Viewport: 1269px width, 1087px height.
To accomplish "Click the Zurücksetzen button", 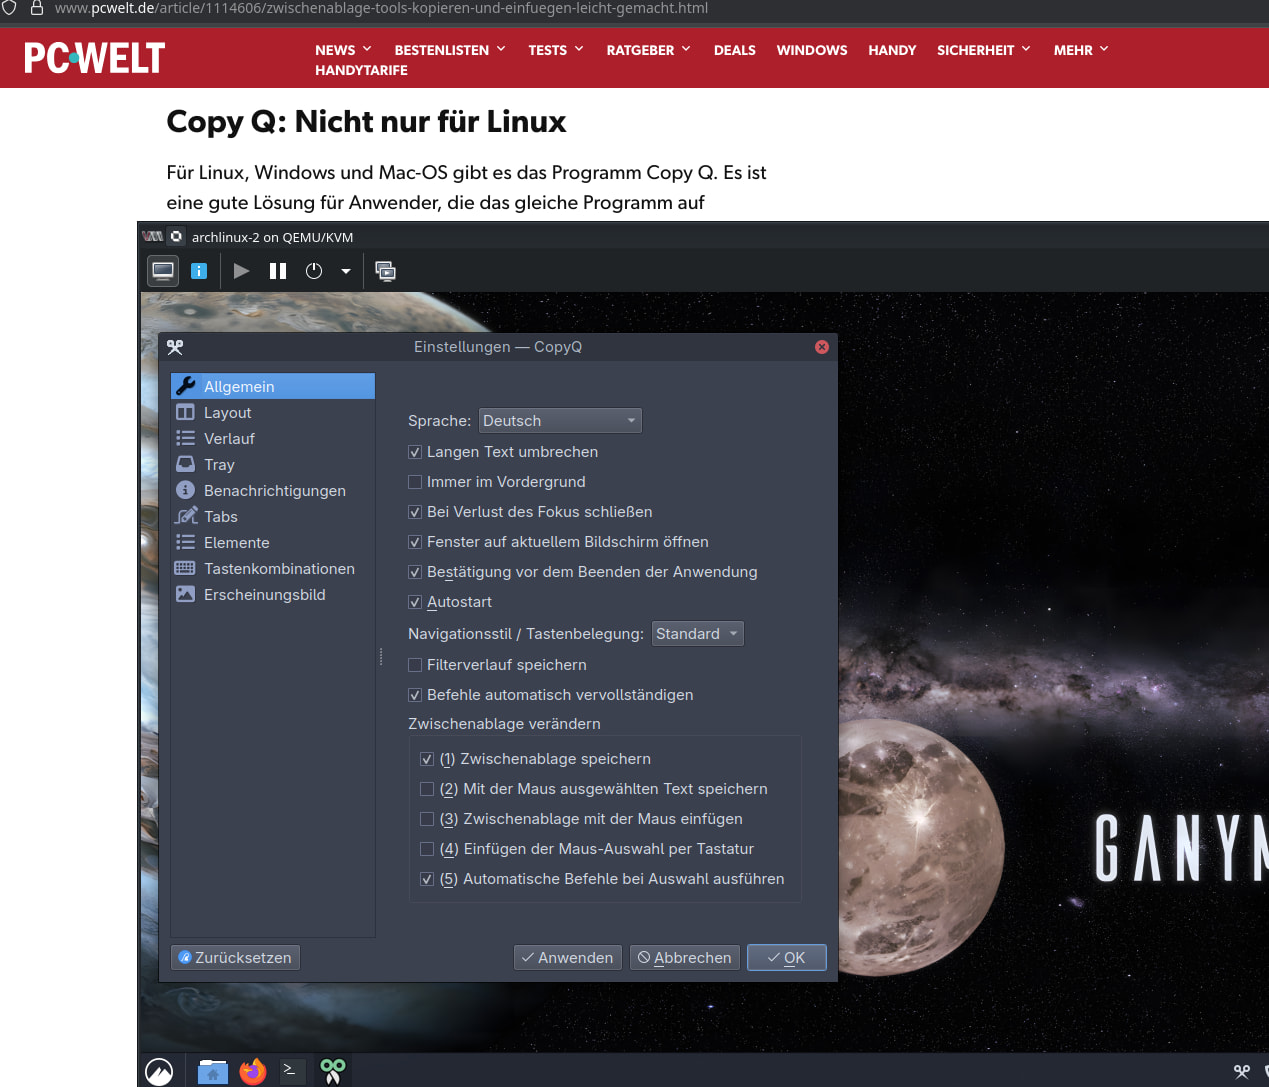I will [236, 958].
